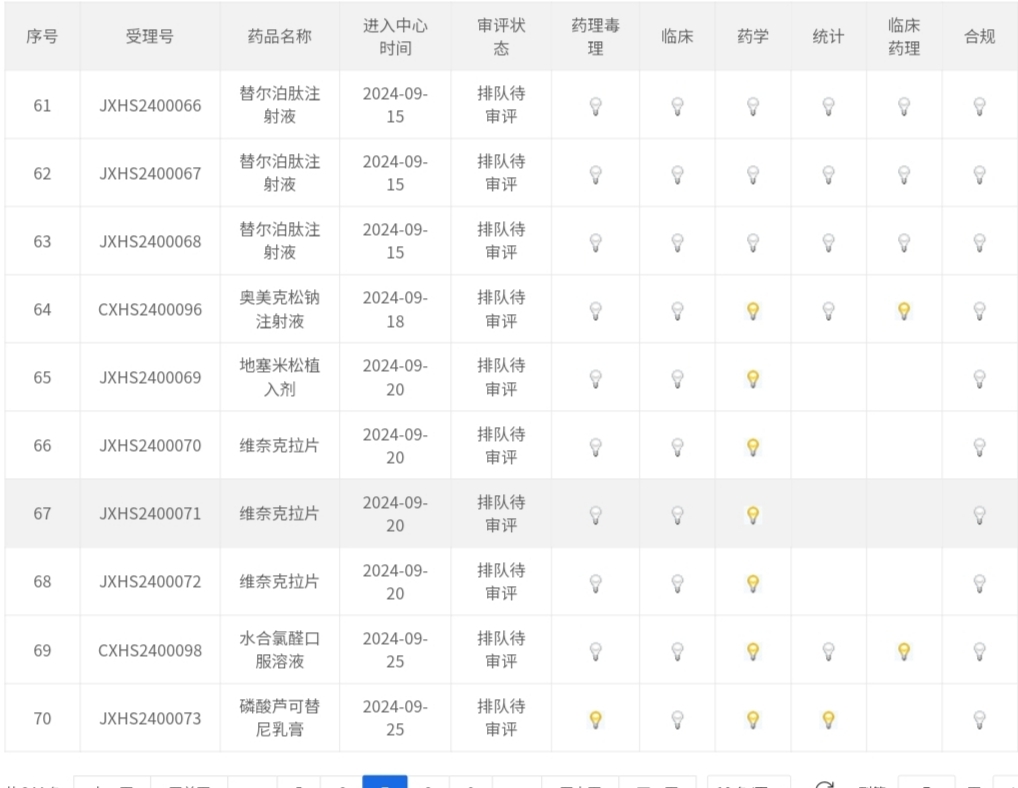Select the 磷酸芦可替尼乳膏 drug name cell

point(280,718)
